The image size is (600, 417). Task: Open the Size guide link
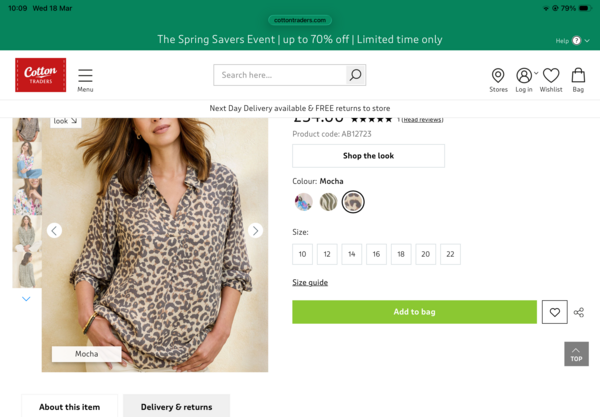[310, 282]
